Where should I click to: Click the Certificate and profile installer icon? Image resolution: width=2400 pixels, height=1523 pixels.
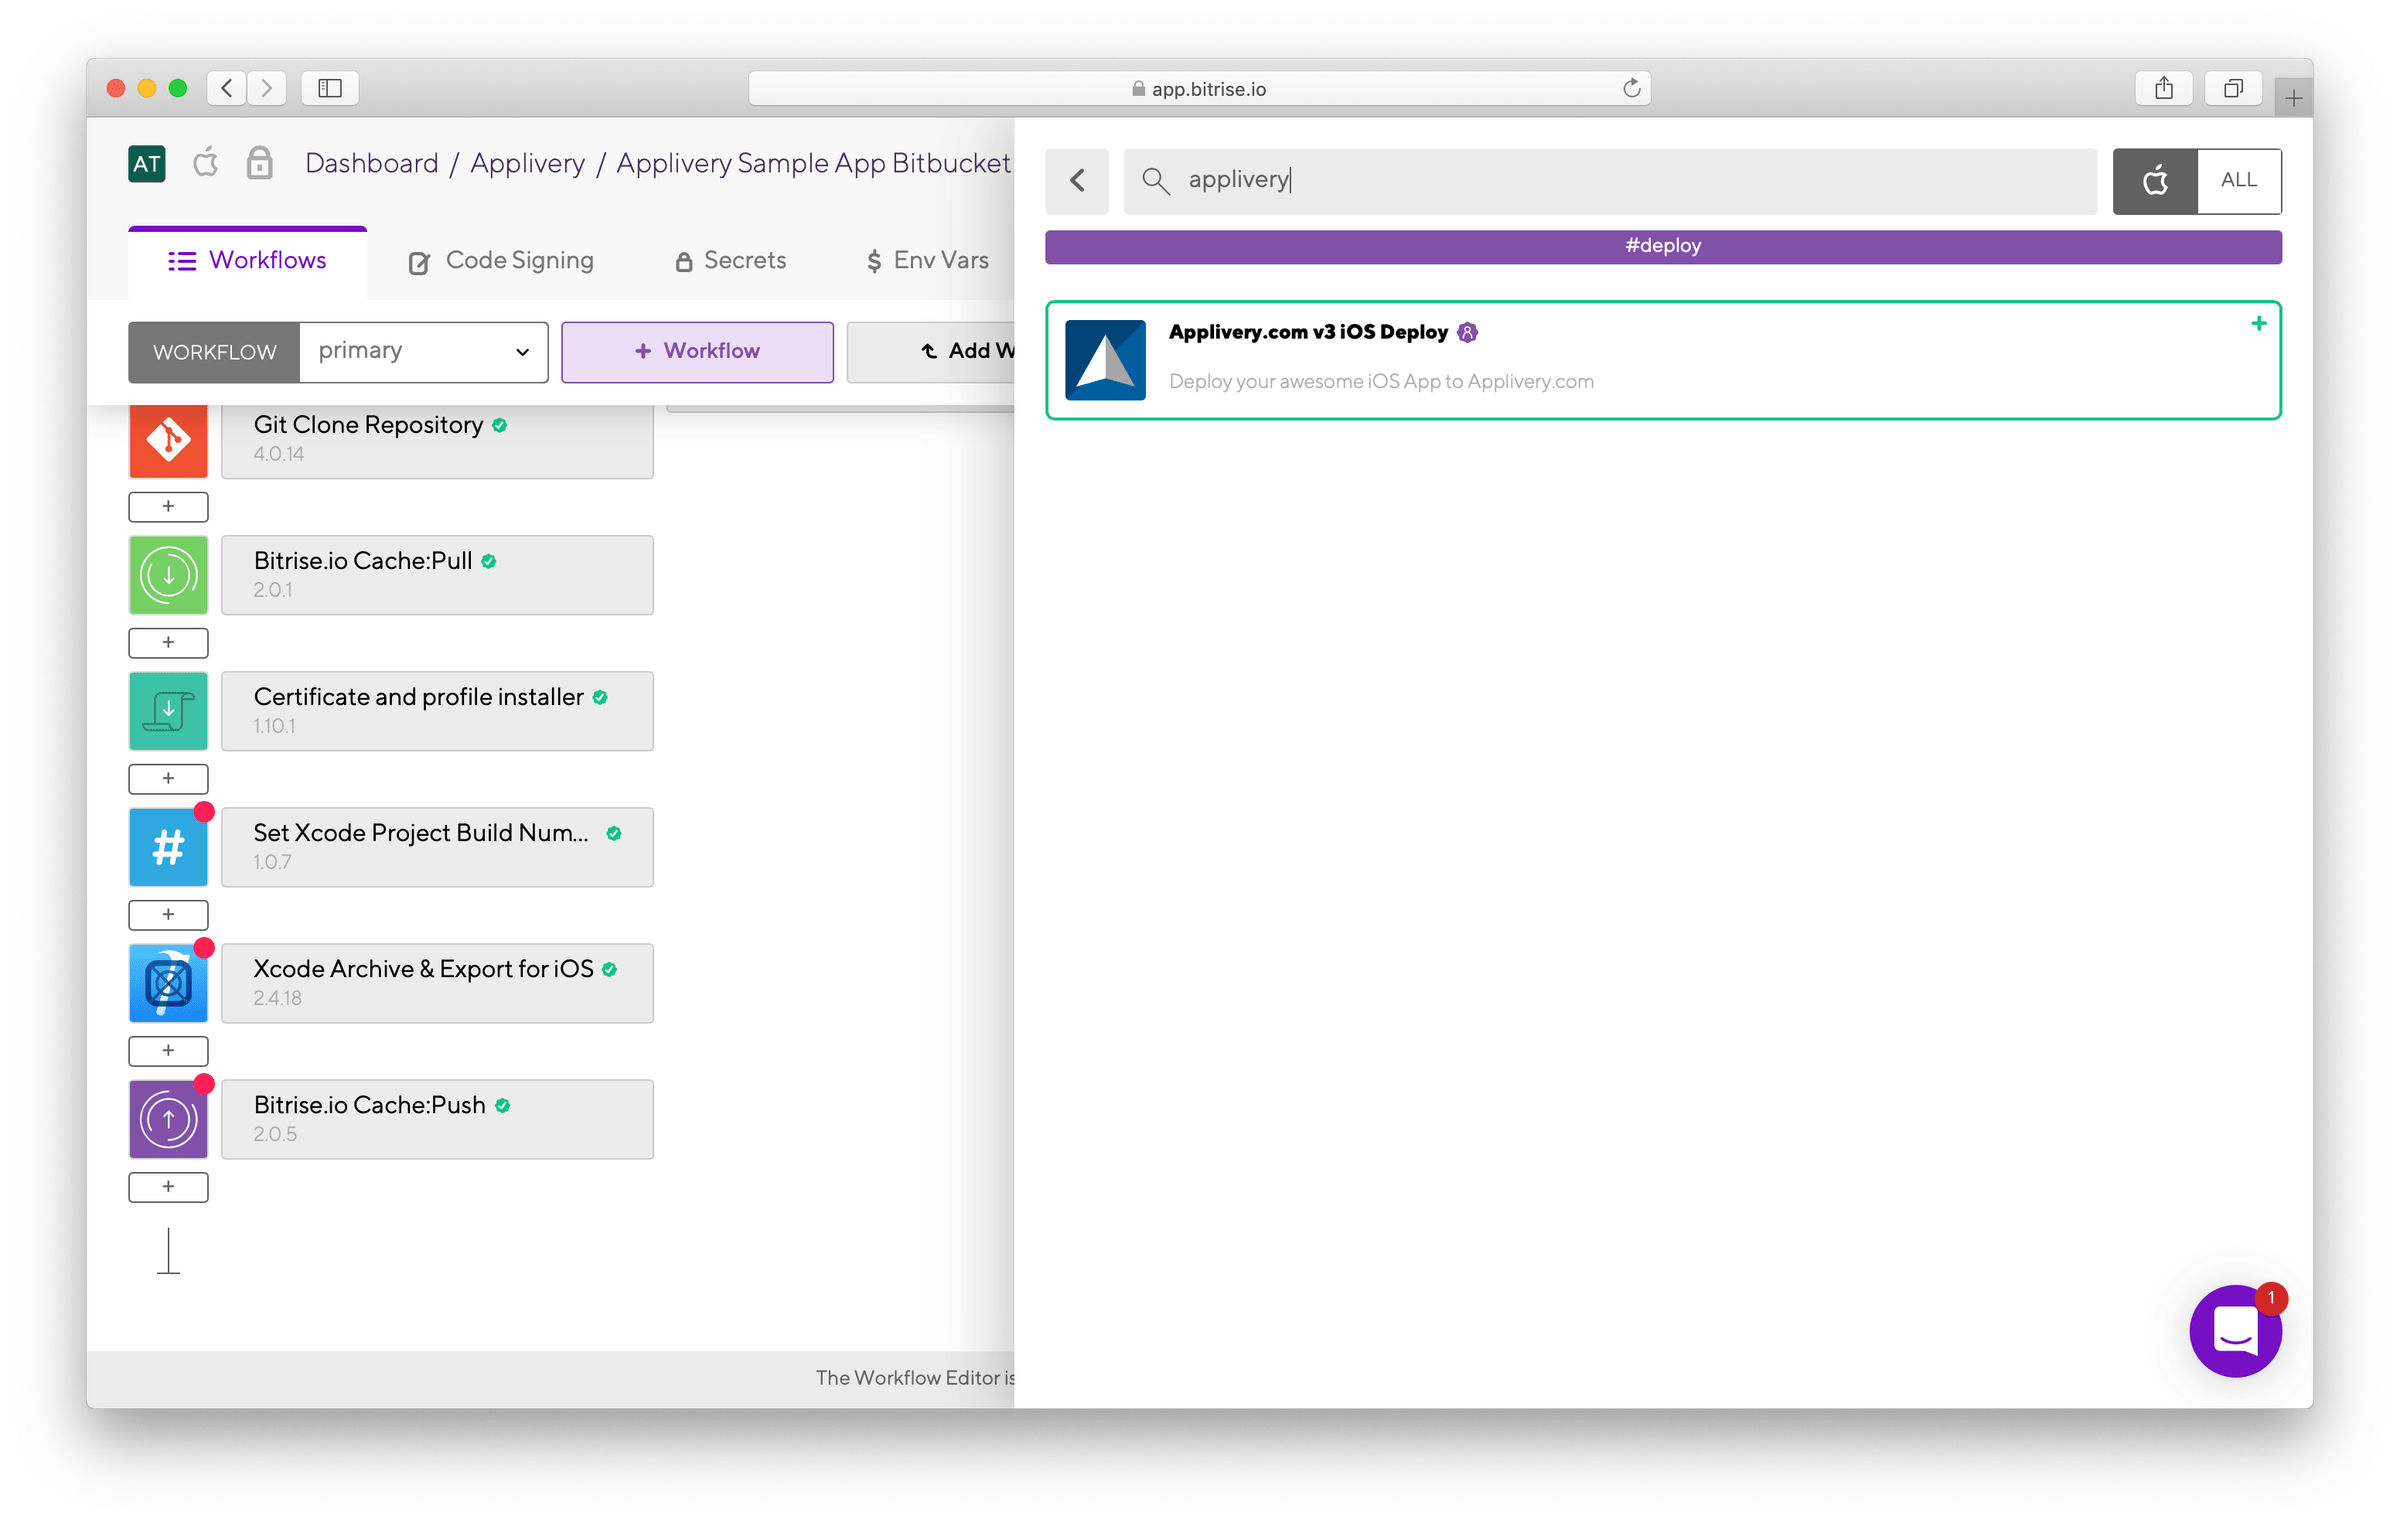(x=168, y=711)
